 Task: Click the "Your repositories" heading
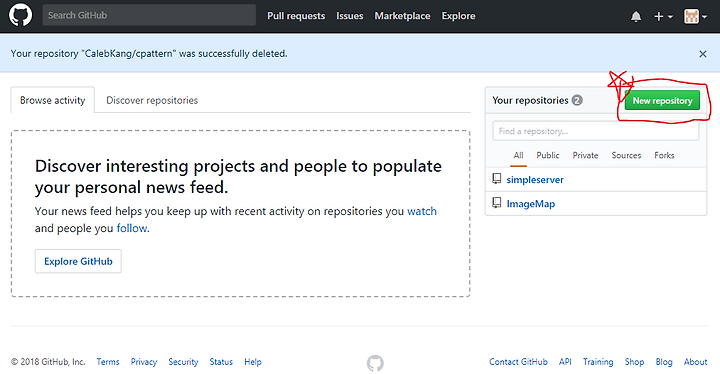[x=530, y=100]
